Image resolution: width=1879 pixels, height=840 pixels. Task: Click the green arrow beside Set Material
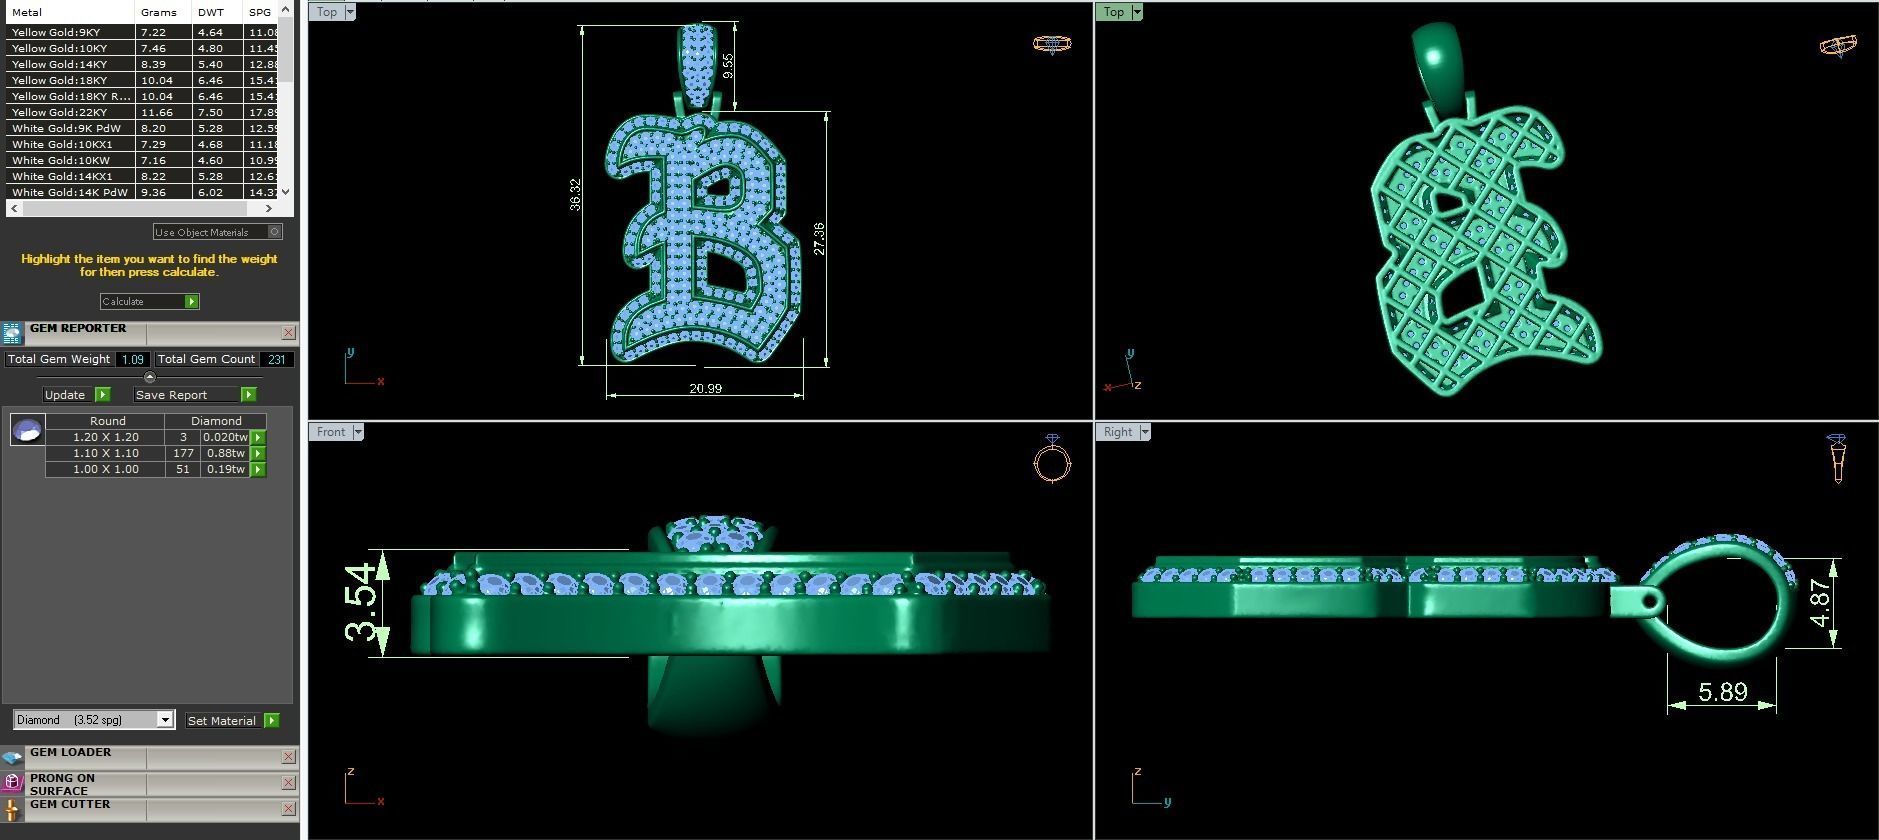[272, 720]
